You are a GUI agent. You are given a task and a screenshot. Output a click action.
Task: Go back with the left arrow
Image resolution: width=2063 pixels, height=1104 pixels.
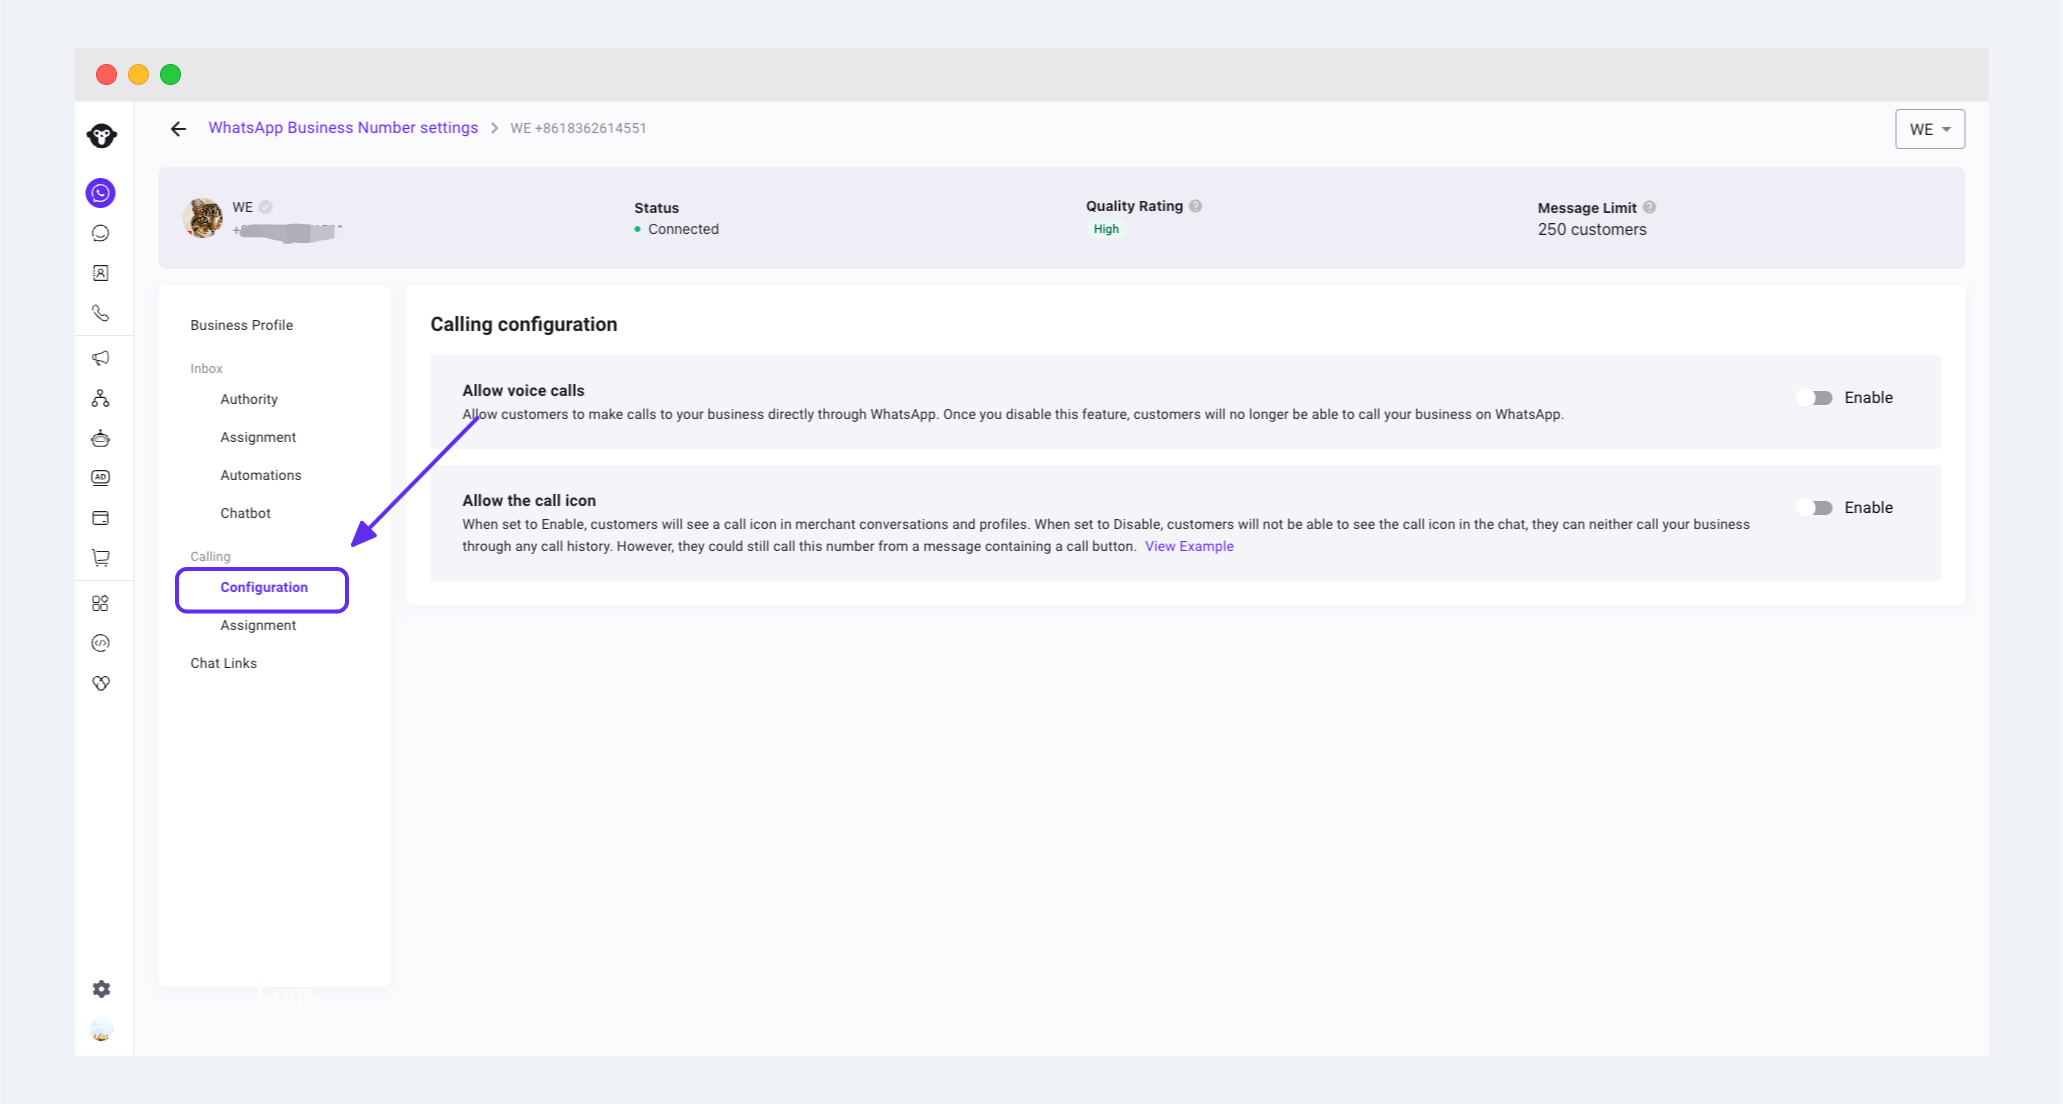coord(179,129)
